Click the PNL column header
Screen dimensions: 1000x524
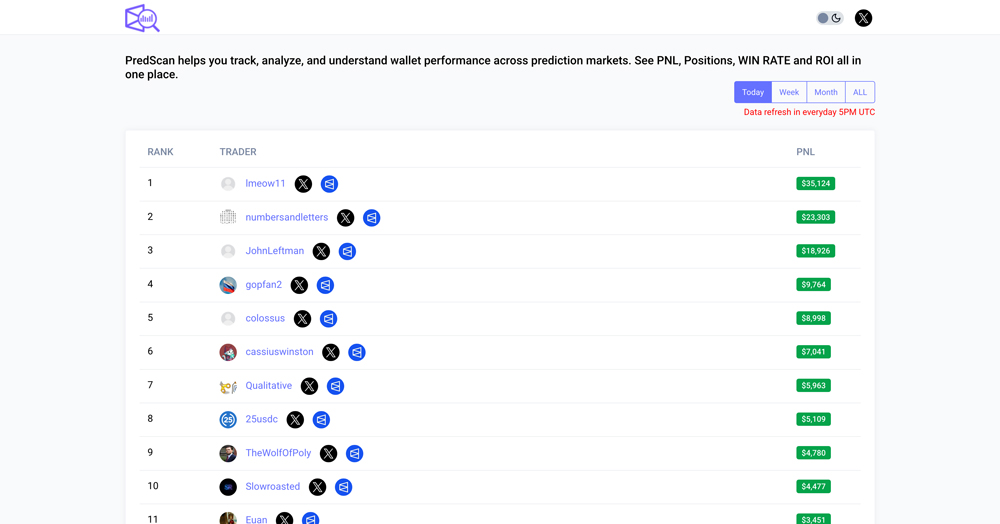(x=805, y=152)
